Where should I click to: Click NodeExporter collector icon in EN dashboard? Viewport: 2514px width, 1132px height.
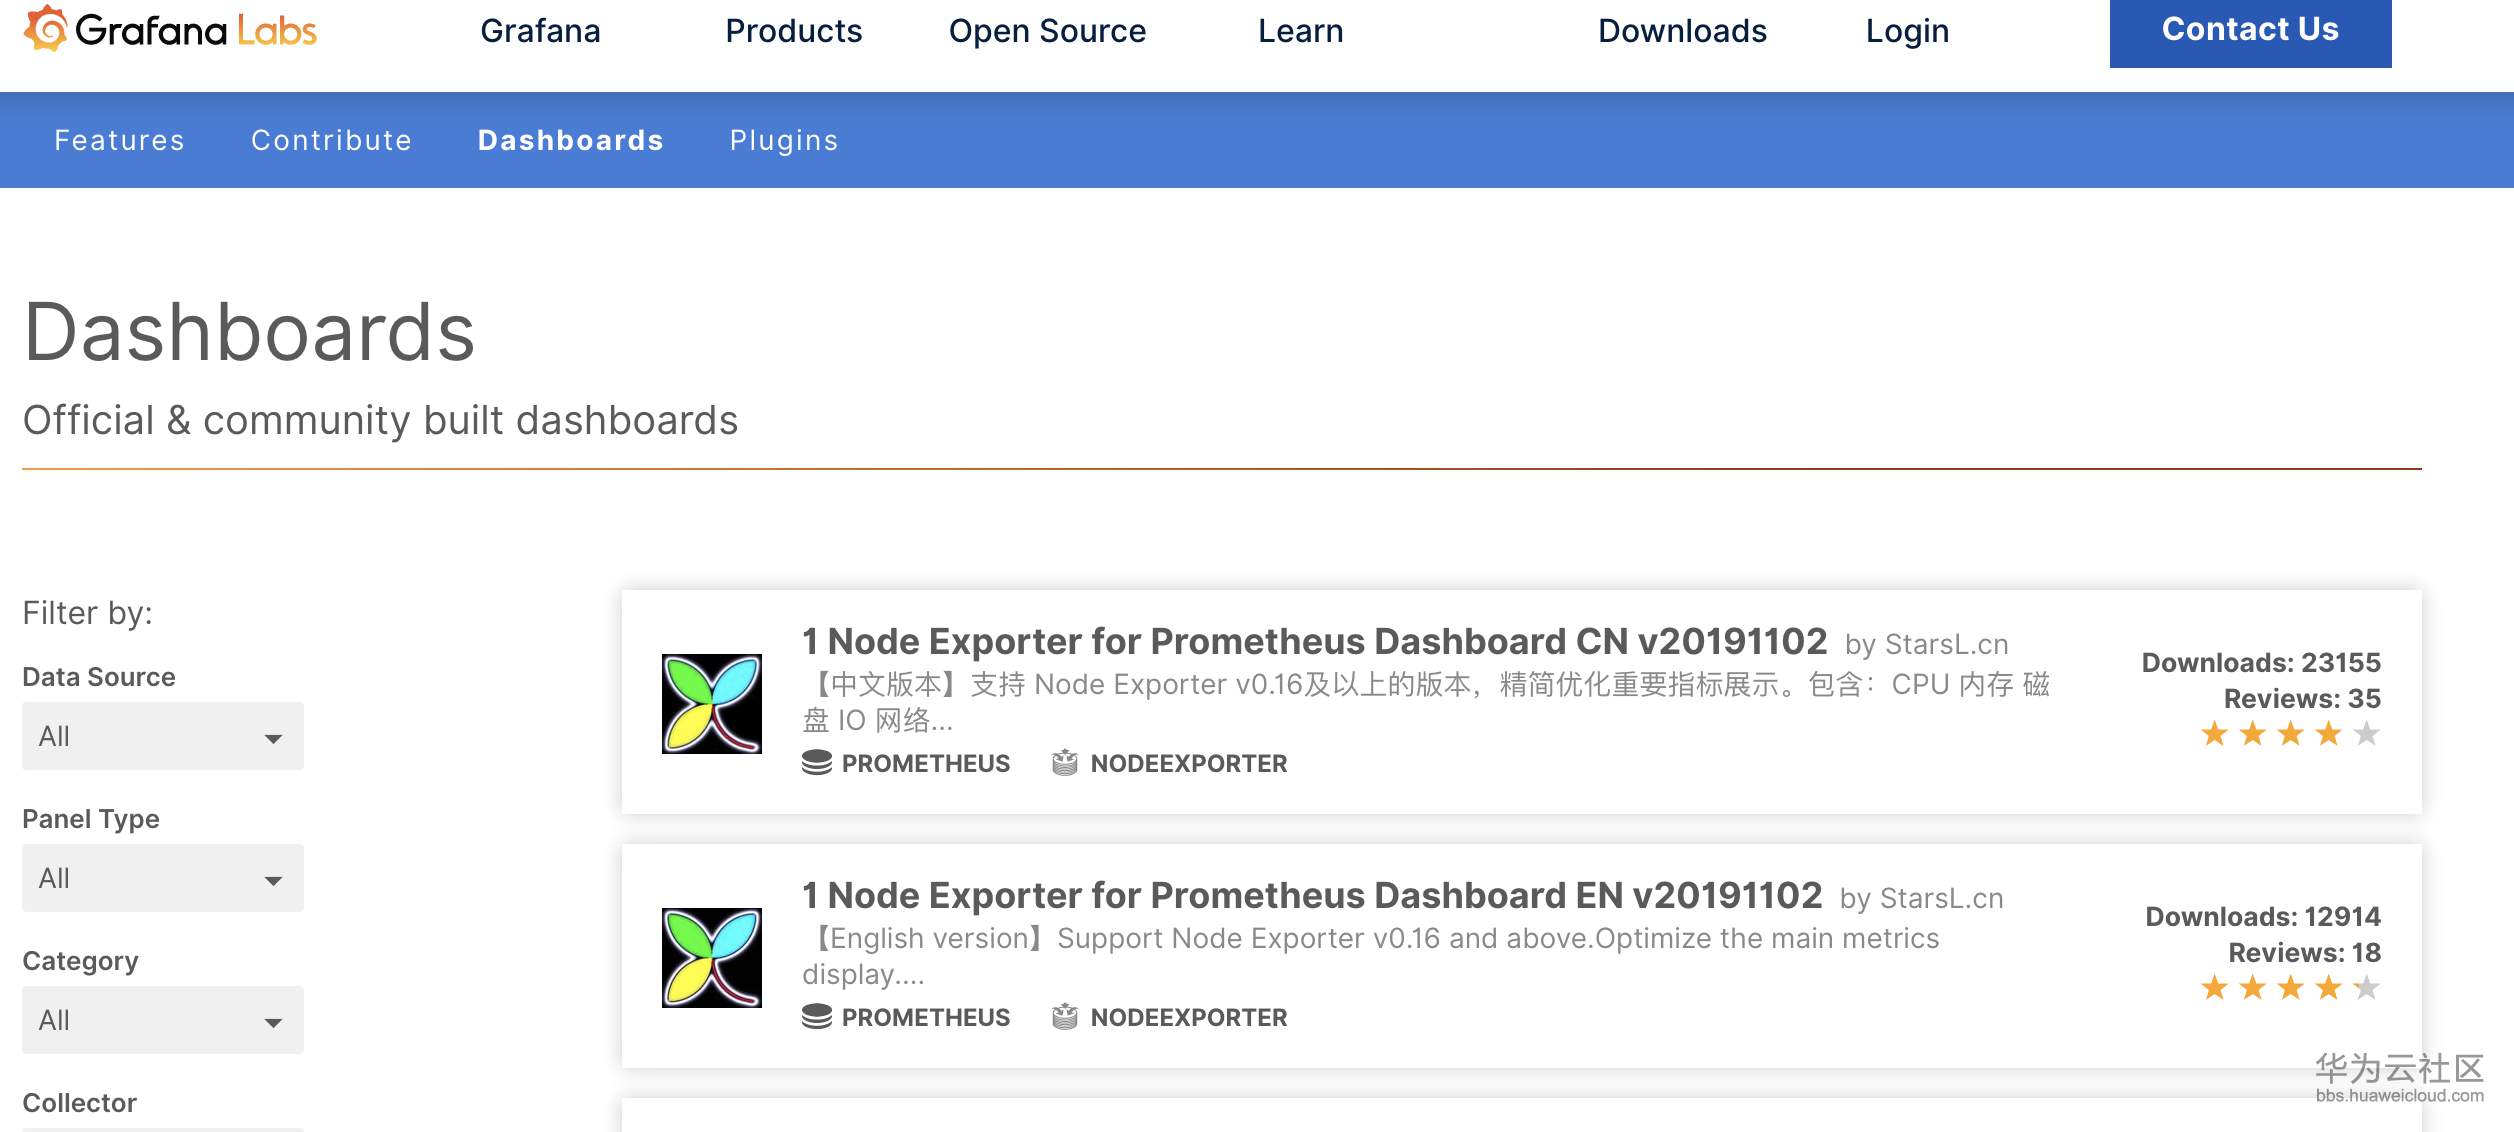tap(1065, 1017)
